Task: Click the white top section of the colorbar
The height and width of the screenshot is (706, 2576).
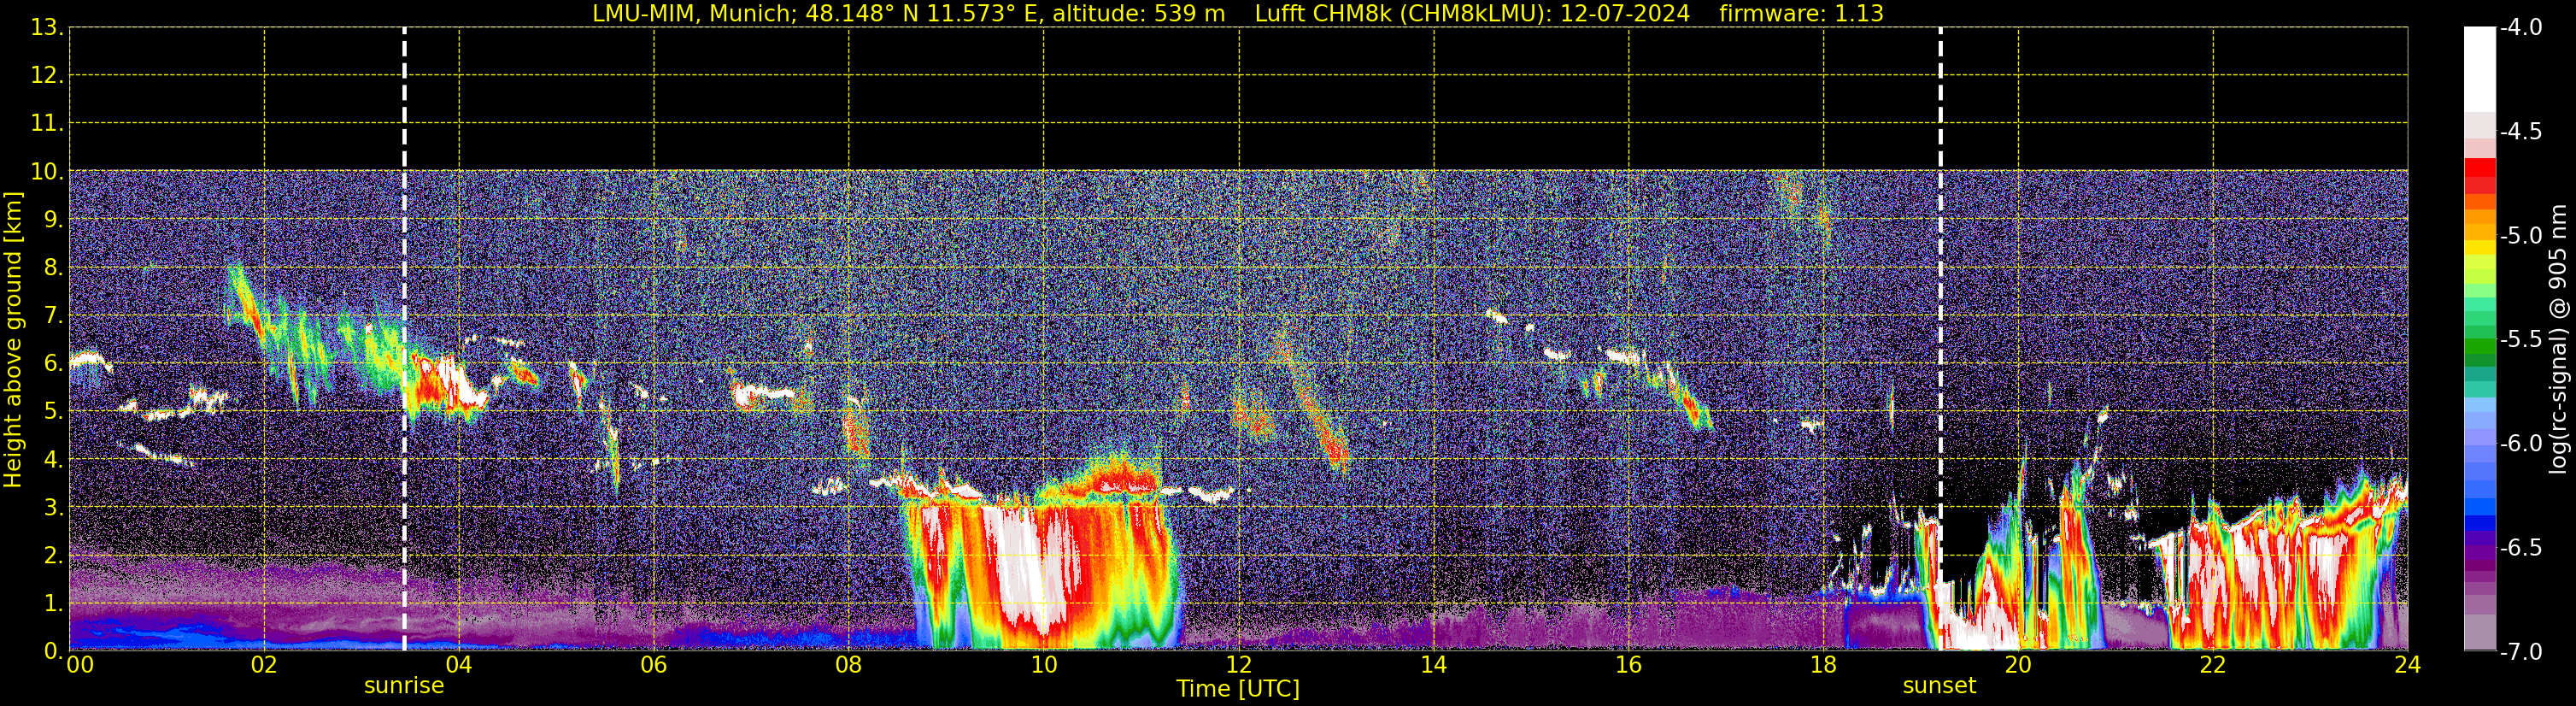Action: click(2479, 70)
